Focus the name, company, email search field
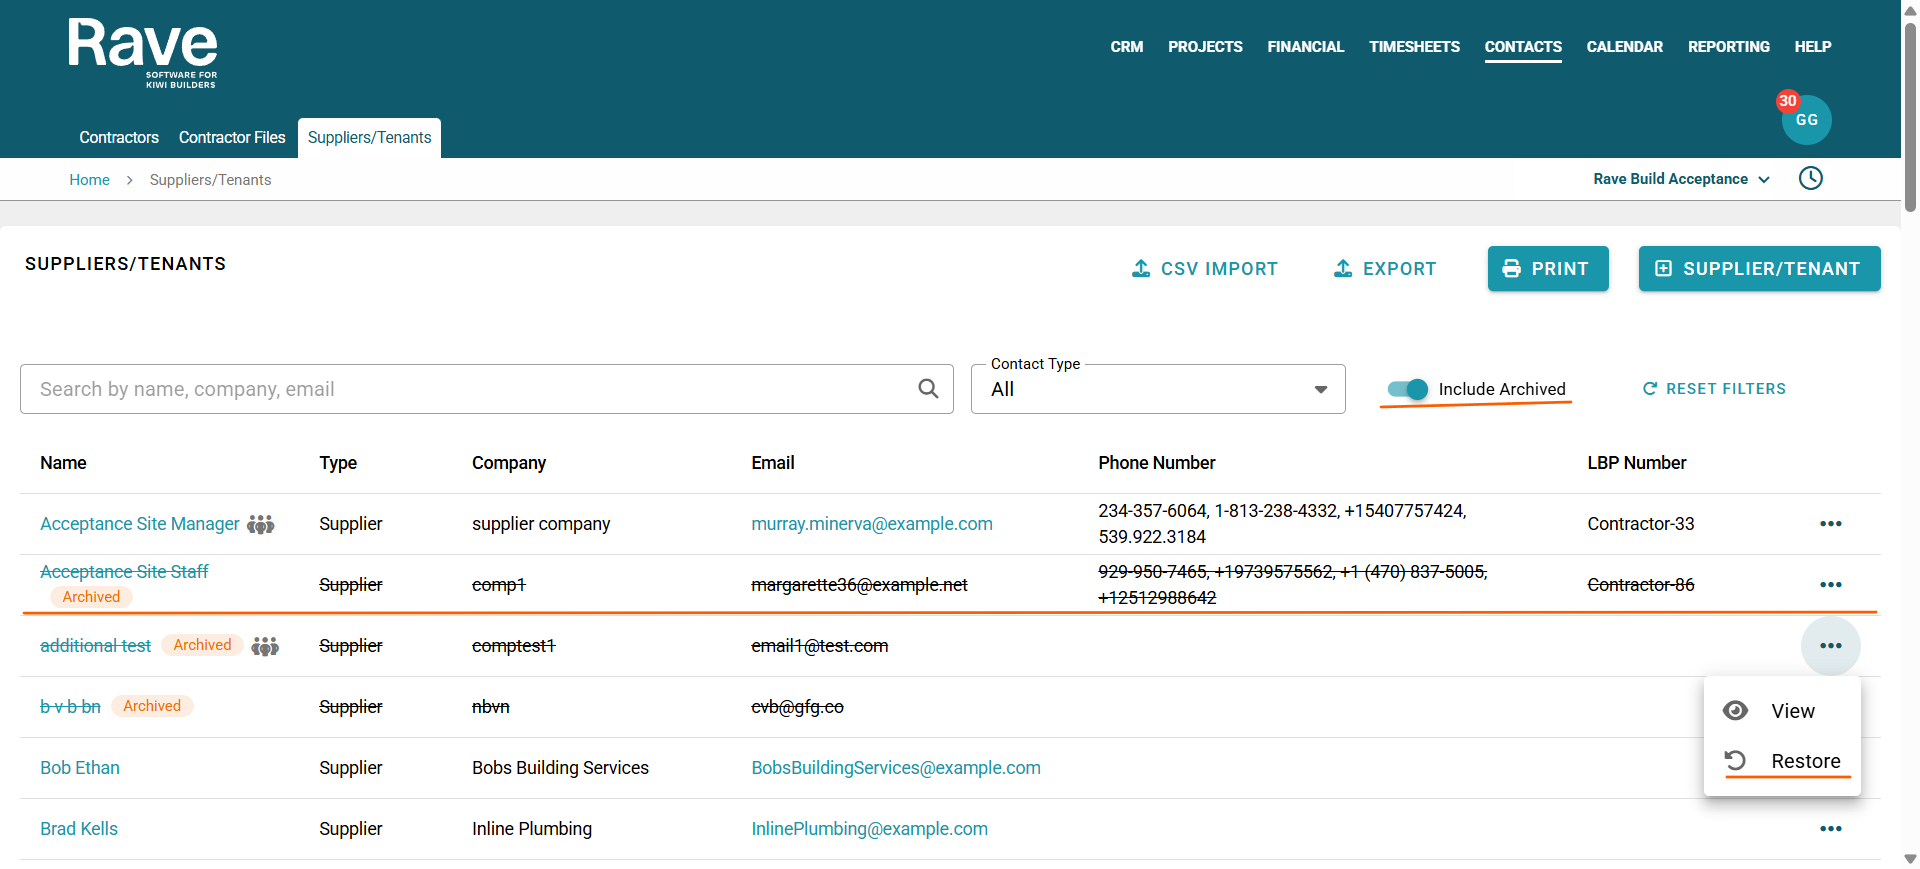This screenshot has width=1920, height=869. coord(470,389)
